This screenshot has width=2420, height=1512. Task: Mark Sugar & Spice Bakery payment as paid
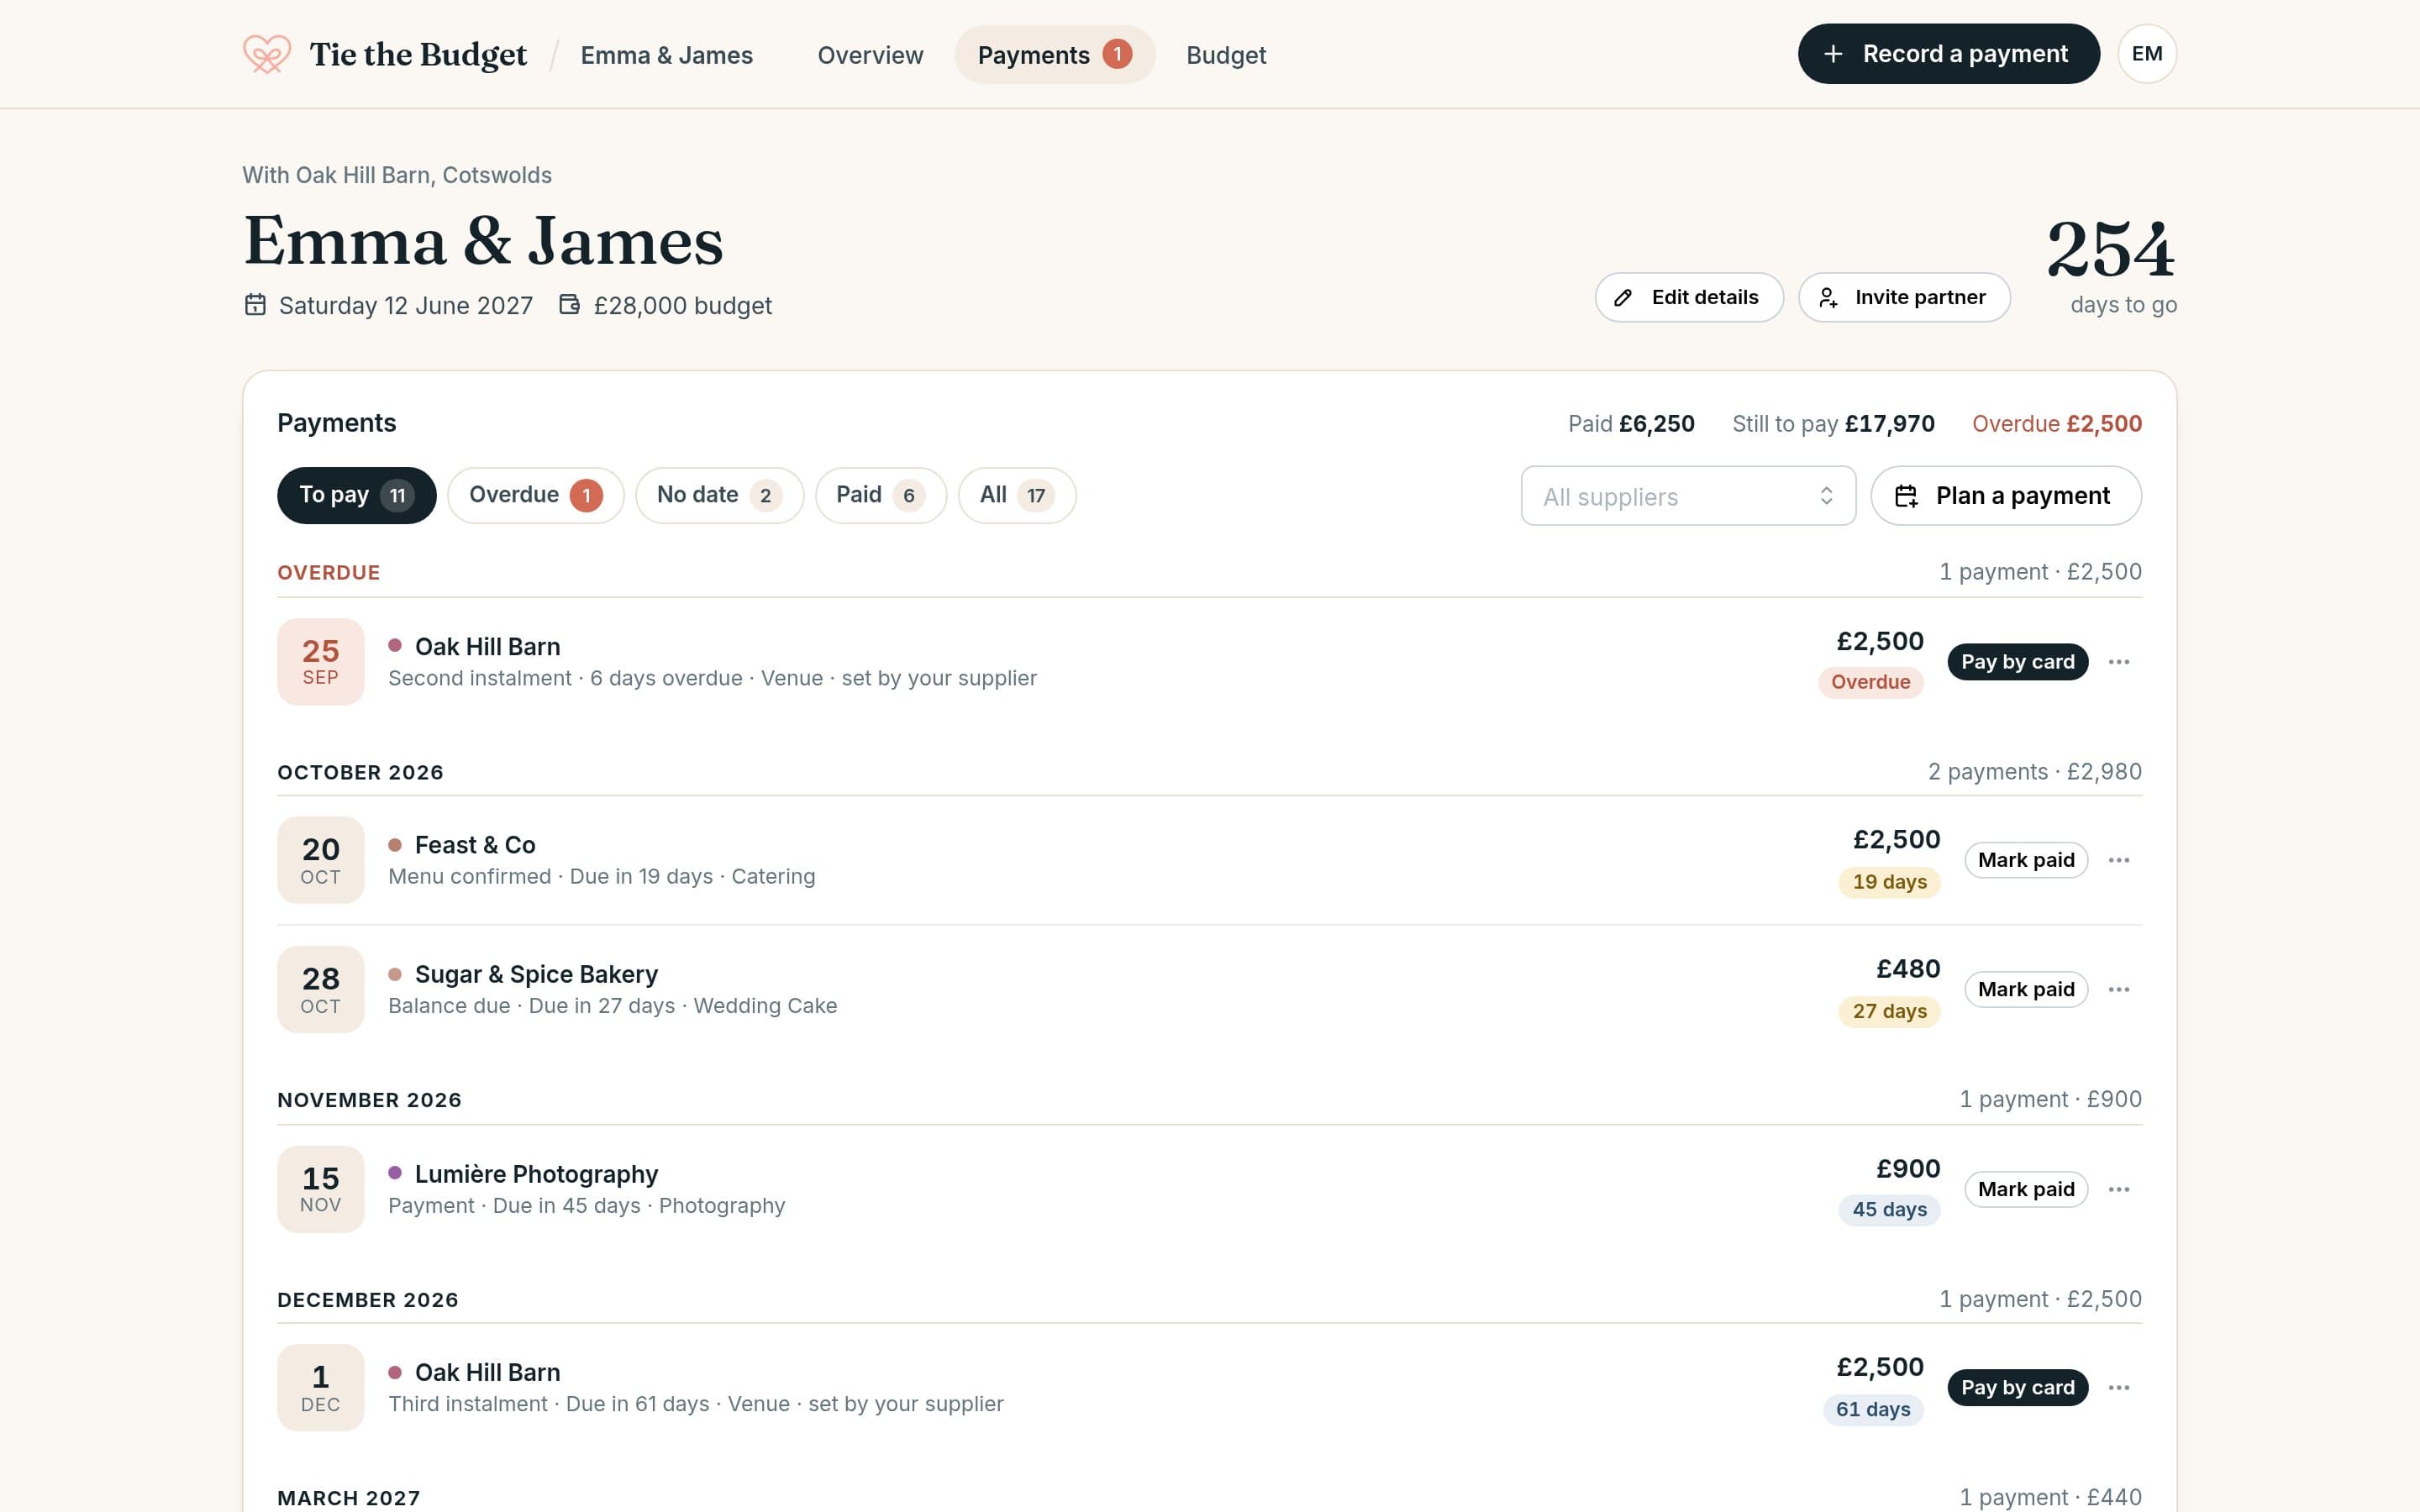[2026, 990]
